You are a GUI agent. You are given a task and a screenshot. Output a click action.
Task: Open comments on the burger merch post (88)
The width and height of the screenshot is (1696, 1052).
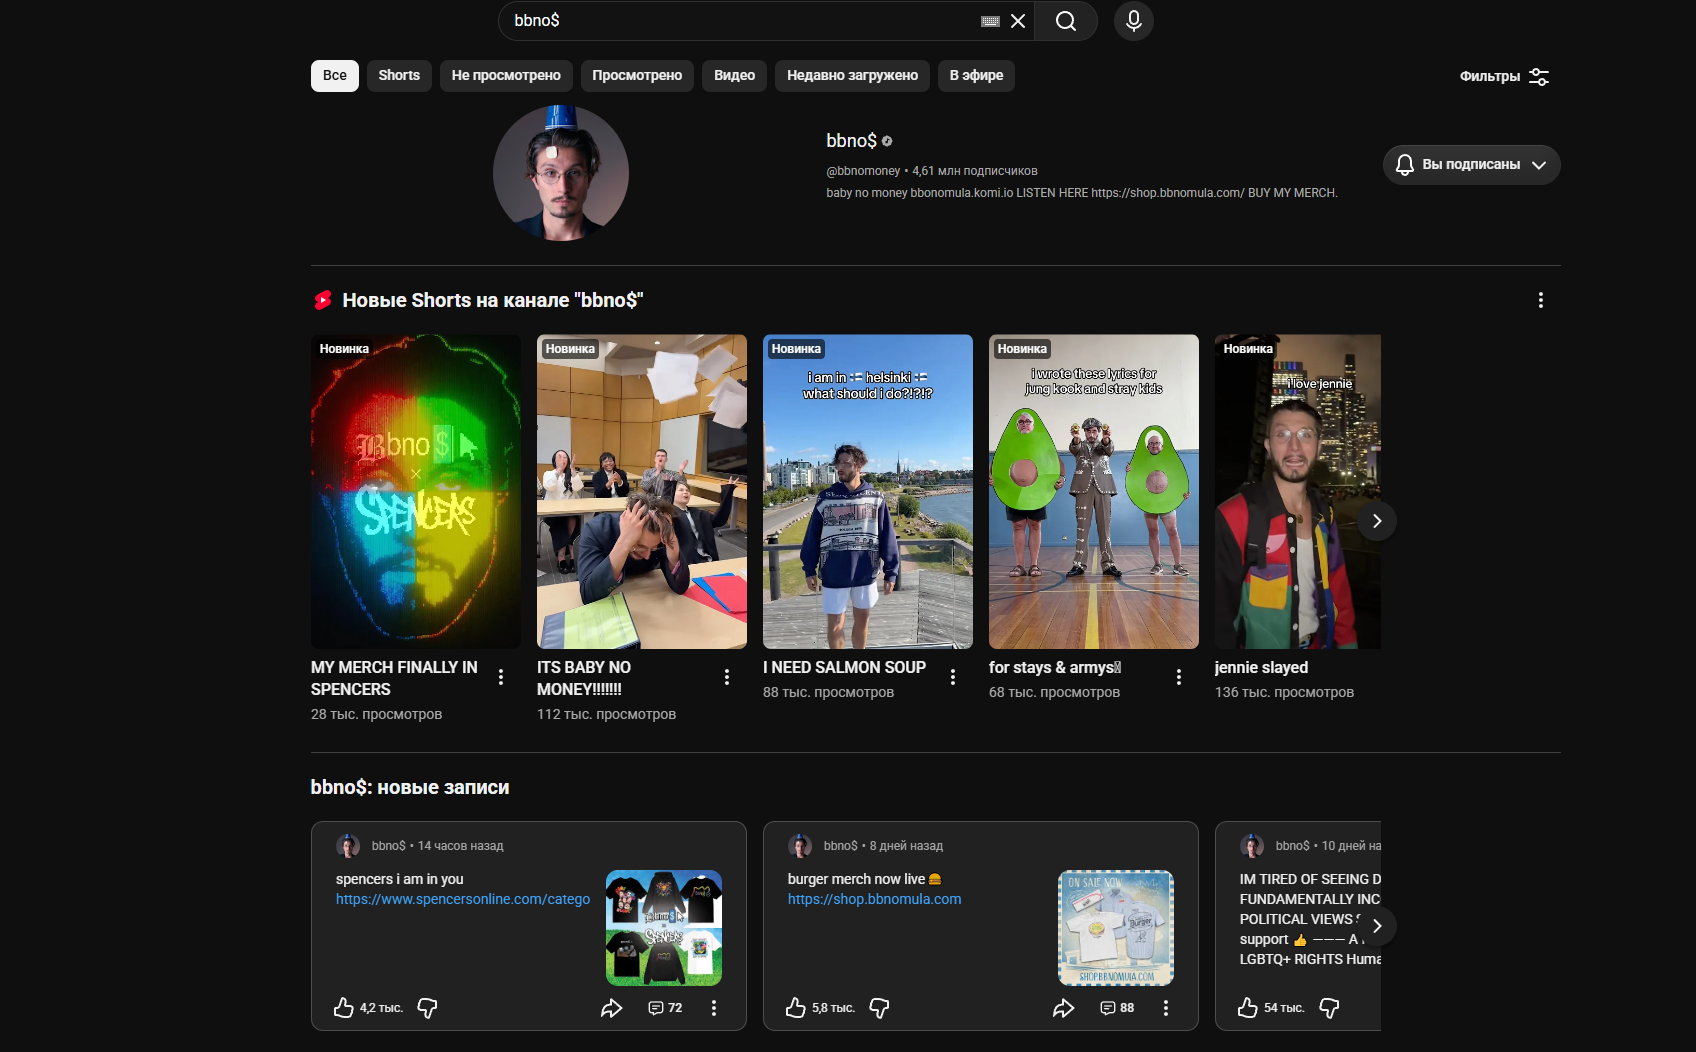pos(1117,1008)
